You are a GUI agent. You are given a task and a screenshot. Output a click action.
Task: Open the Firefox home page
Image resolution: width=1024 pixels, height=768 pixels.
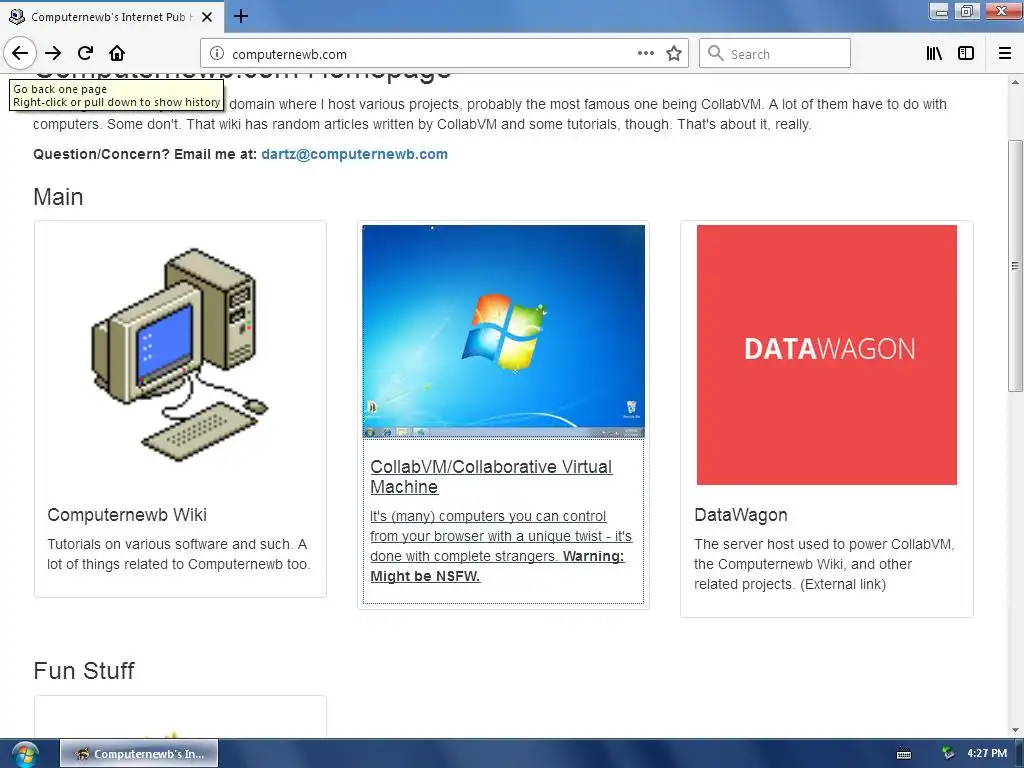click(117, 53)
